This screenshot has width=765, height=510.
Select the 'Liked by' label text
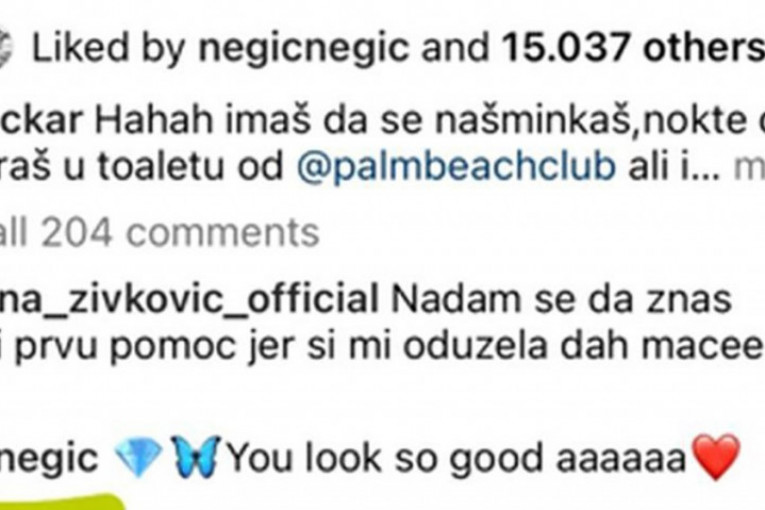coord(108,49)
